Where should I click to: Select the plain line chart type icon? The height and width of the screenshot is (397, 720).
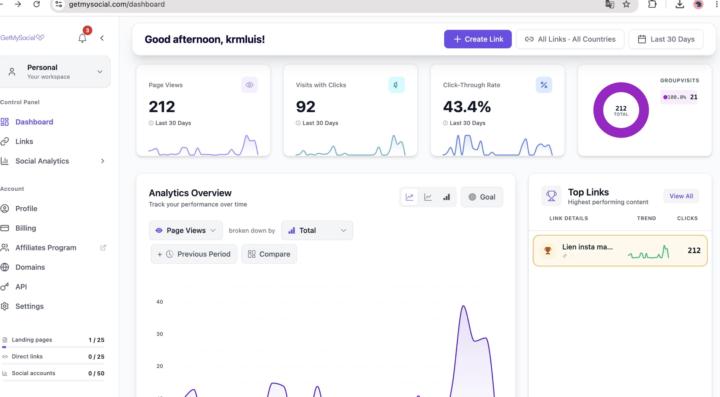coord(428,197)
